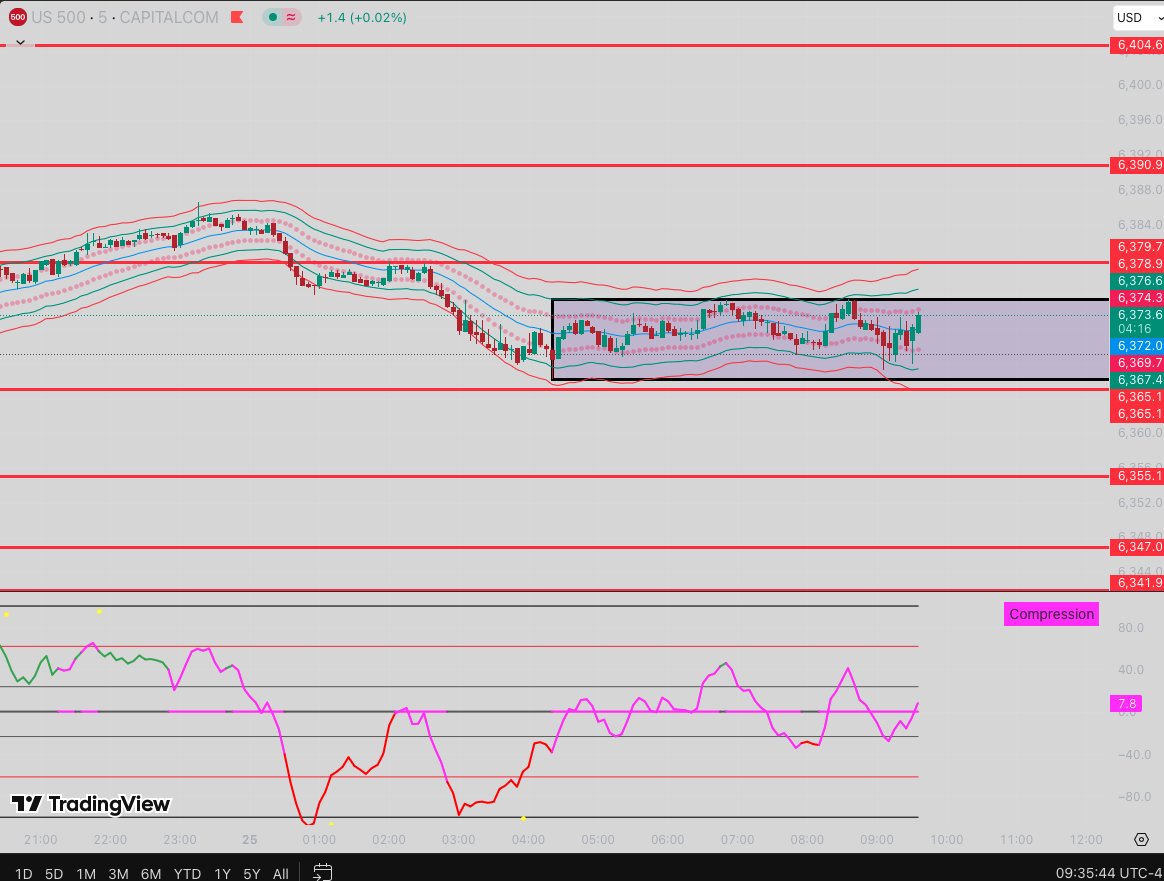Click the 04:16 candle countdown timer
1164x881 pixels.
[x=1134, y=329]
